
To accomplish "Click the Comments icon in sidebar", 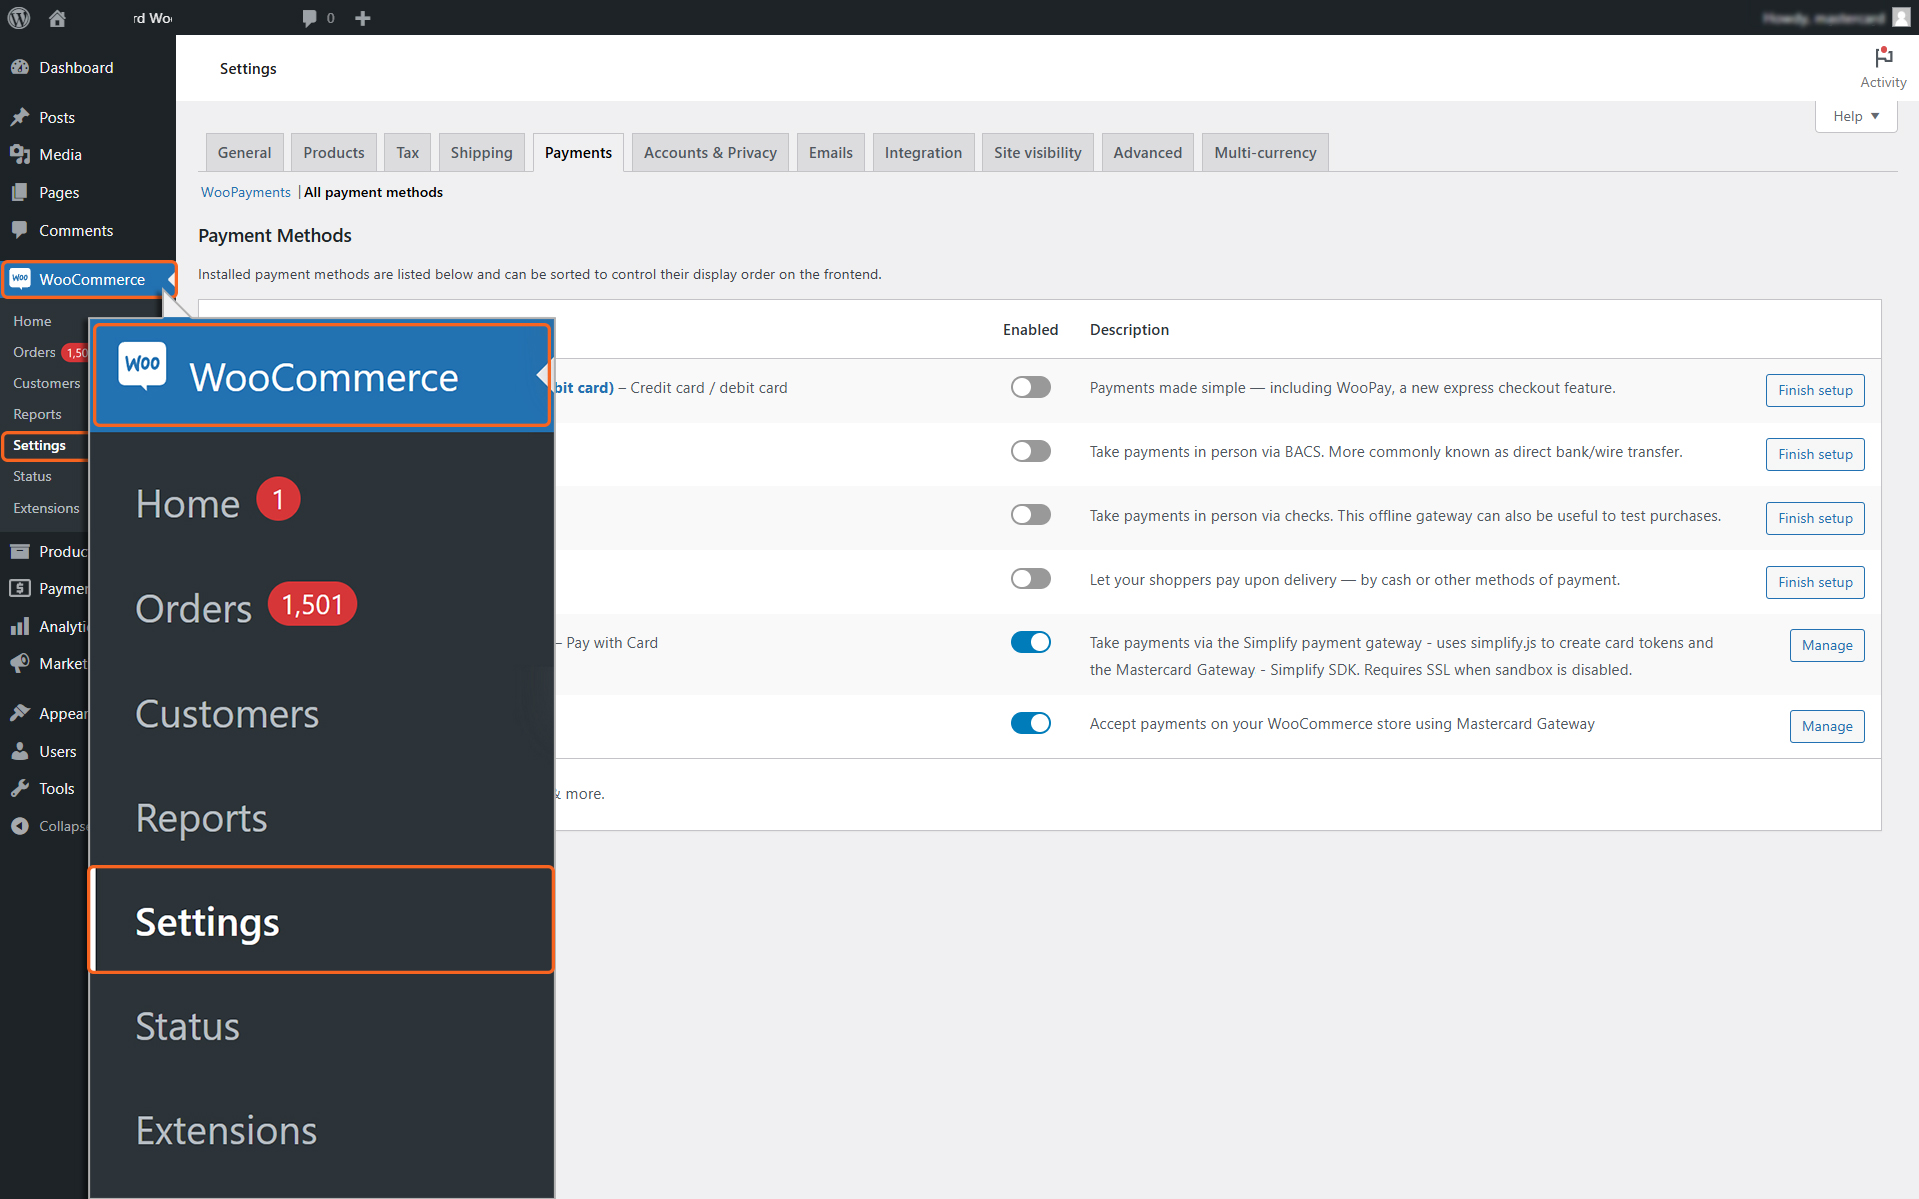I will click(20, 230).
